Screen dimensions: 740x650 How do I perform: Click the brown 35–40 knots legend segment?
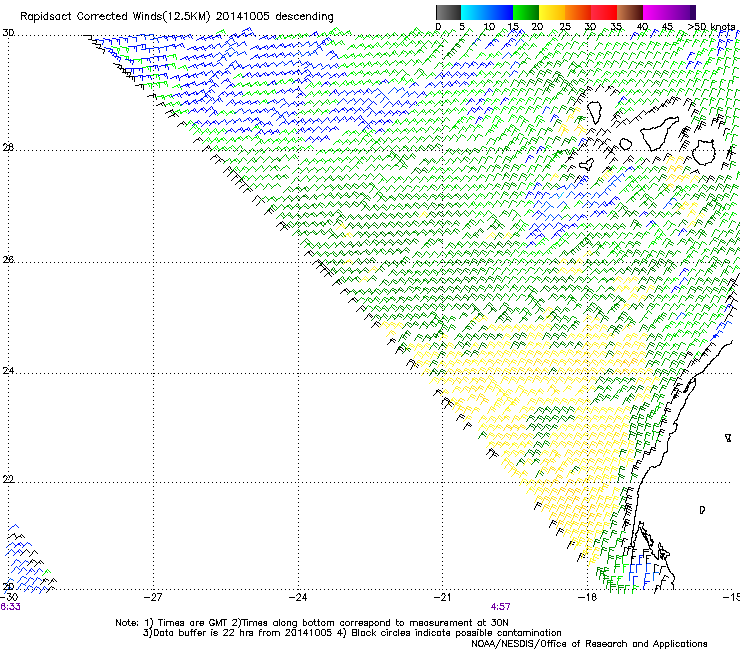pos(630,12)
